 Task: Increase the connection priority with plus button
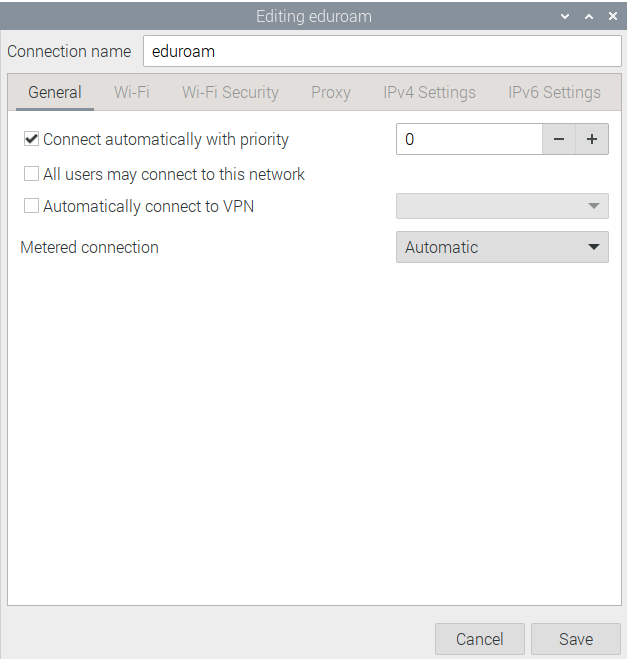592,140
